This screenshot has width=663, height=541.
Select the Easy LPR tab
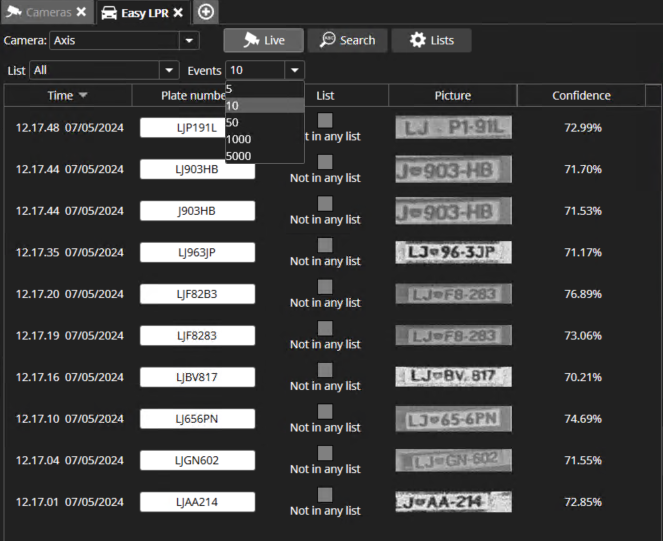coord(135,12)
